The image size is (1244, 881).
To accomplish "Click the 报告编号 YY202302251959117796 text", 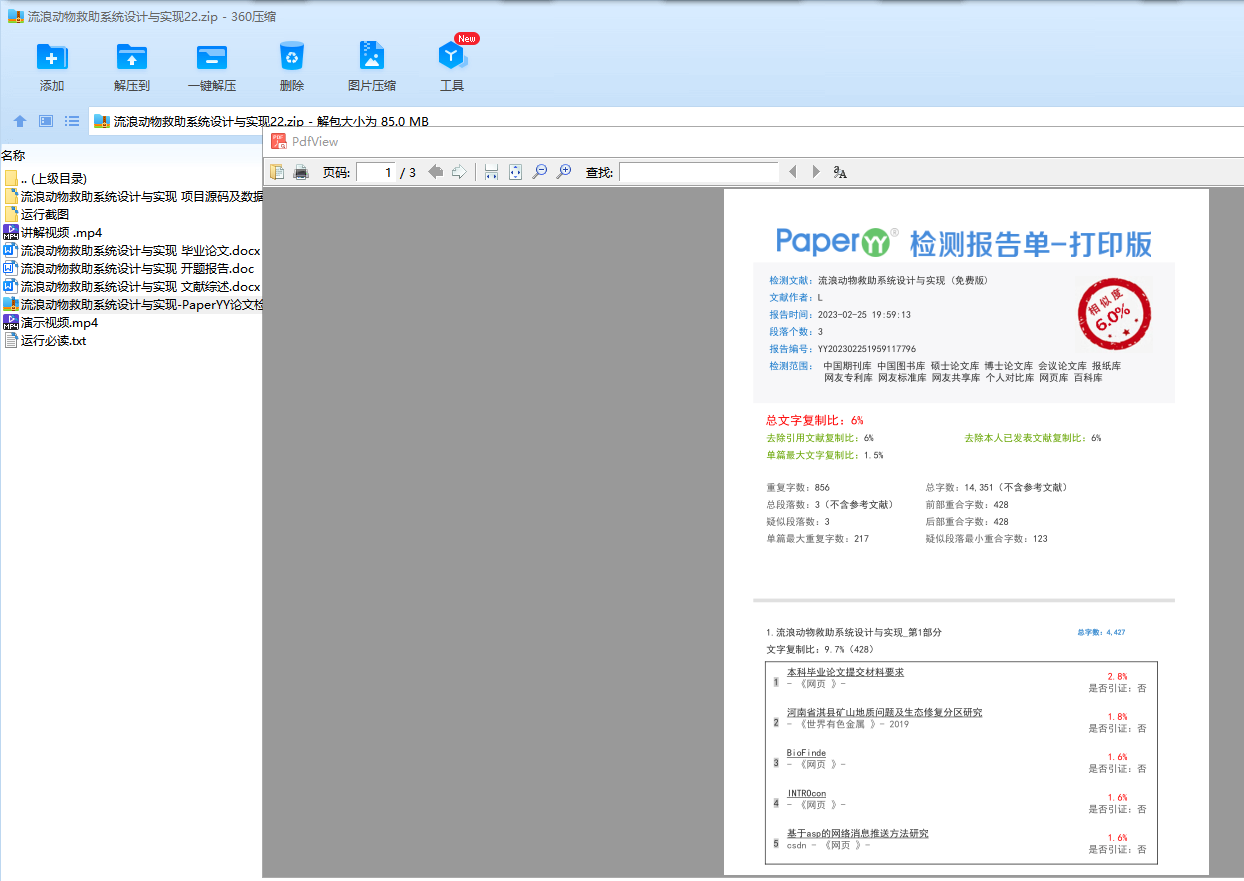I will click(x=842, y=349).
